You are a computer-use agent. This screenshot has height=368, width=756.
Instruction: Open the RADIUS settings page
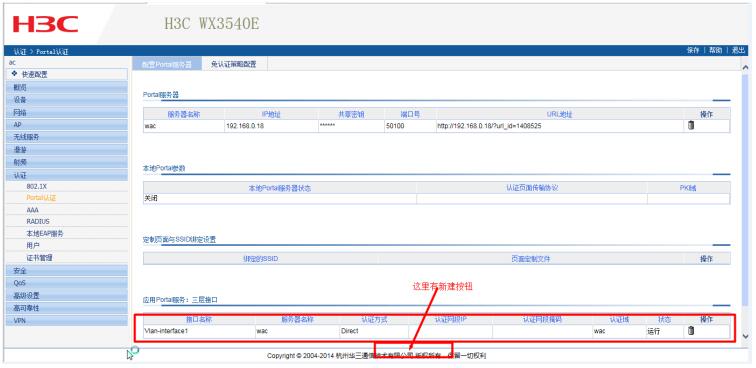pos(38,221)
